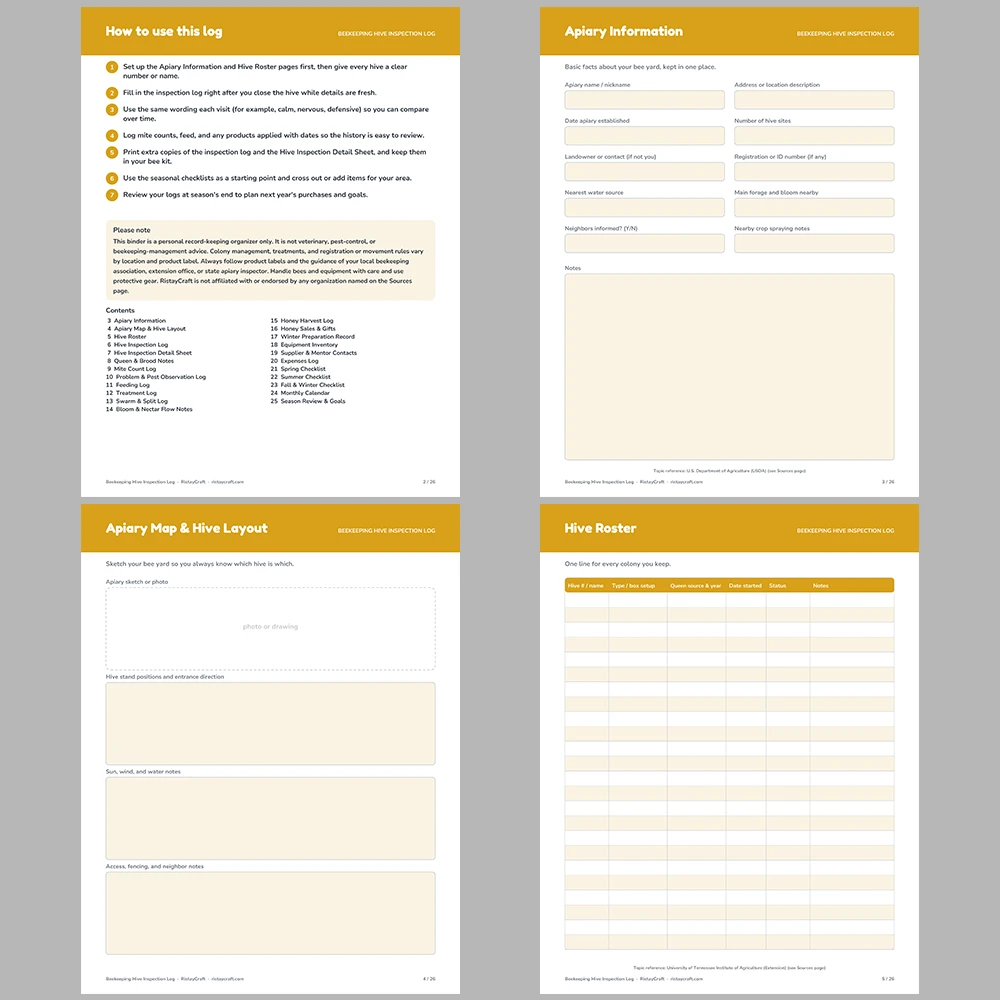The width and height of the screenshot is (1000, 1000).
Task: Select contents entry '19 Supplier & Mentor Contacts'
Action: (x=314, y=353)
